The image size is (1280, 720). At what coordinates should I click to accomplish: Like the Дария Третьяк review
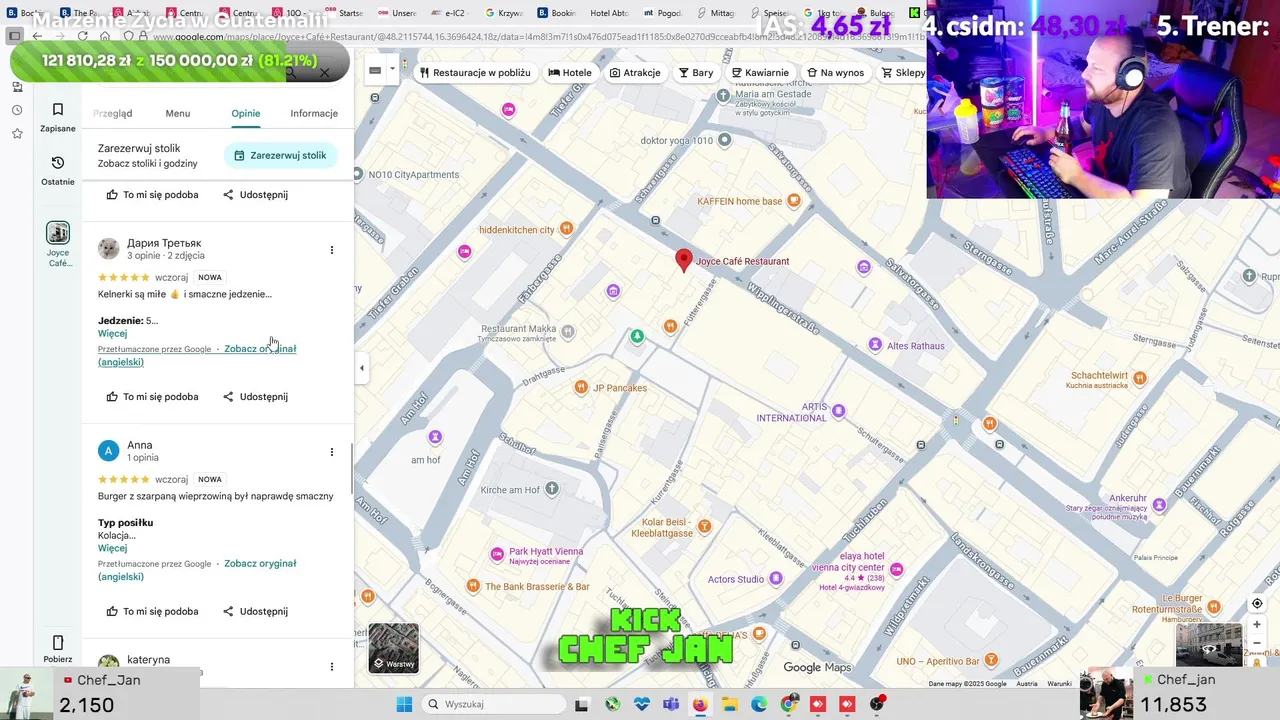pos(153,397)
